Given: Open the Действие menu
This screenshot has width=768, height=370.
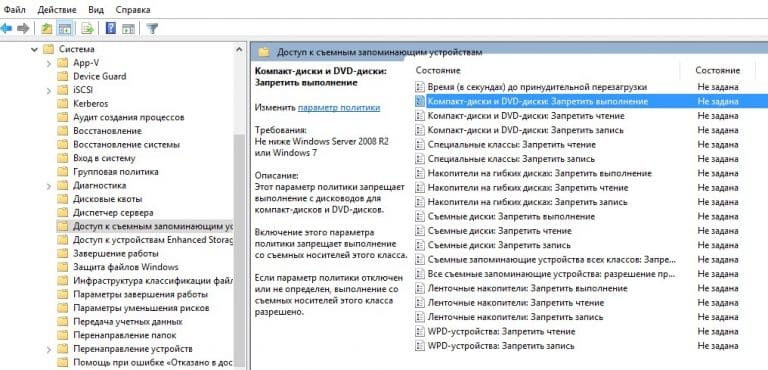Looking at the screenshot, I should [x=57, y=10].
